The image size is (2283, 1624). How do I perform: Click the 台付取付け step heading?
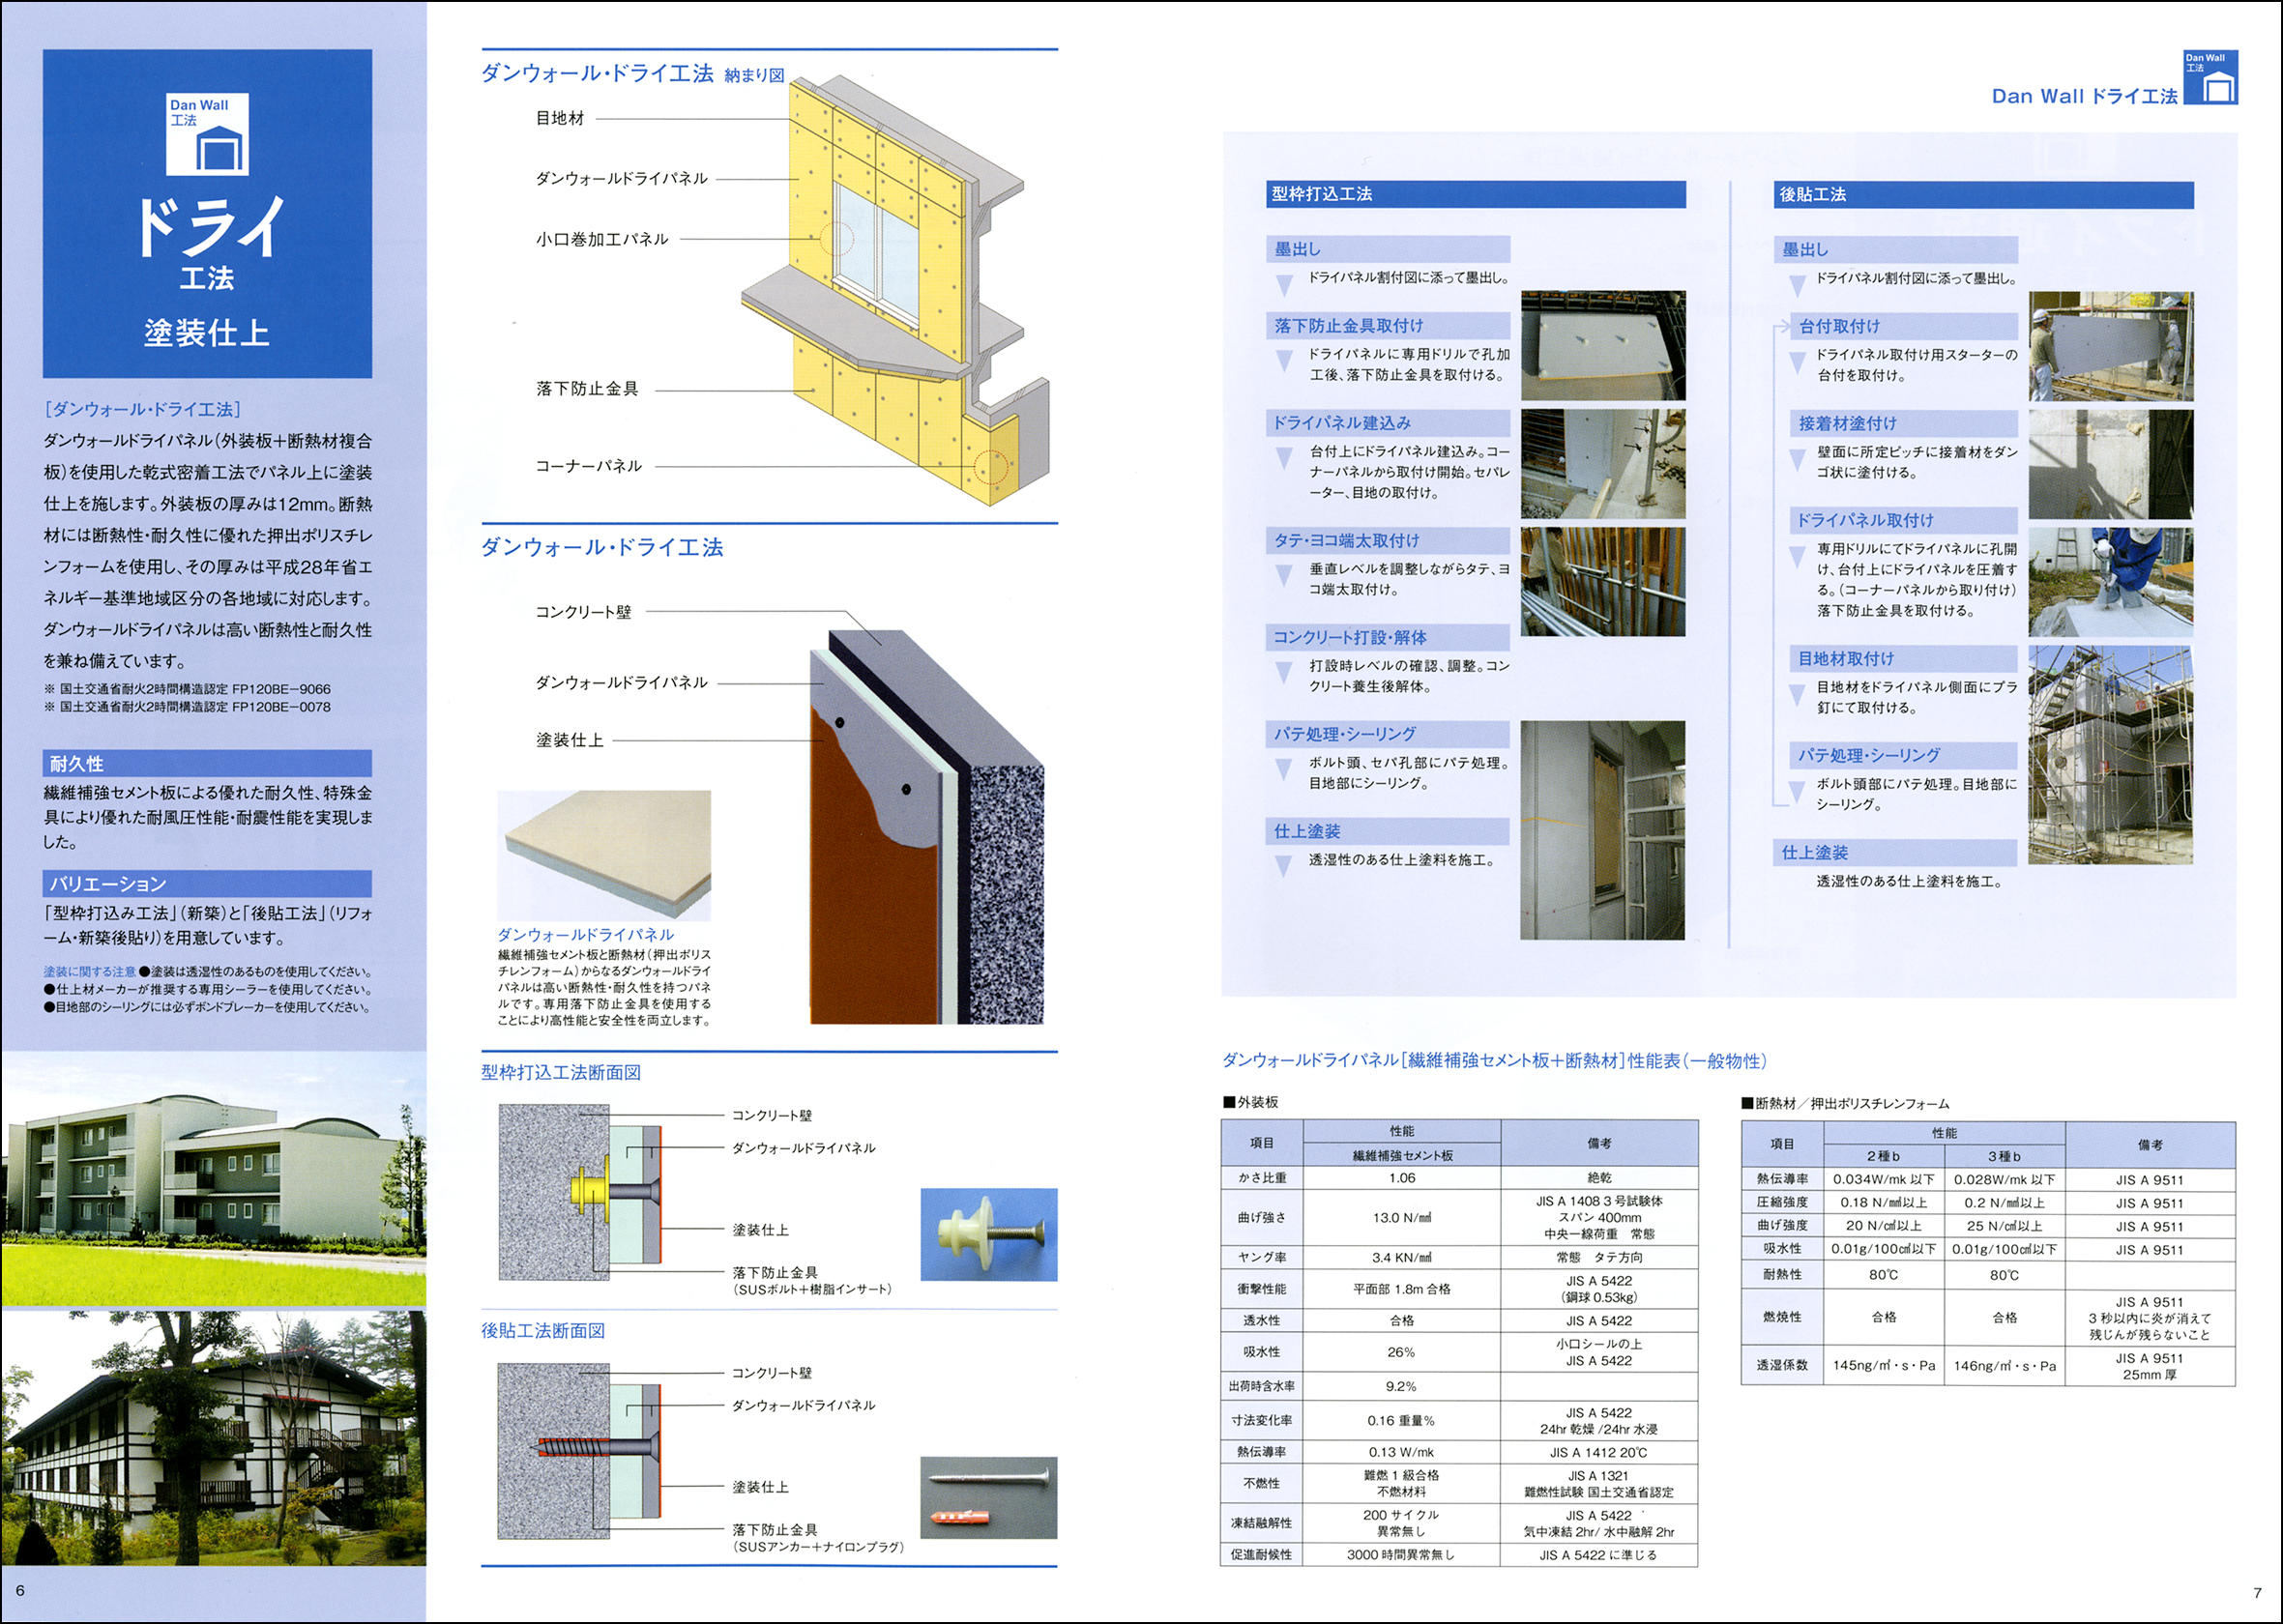pyautogui.click(x=1906, y=326)
